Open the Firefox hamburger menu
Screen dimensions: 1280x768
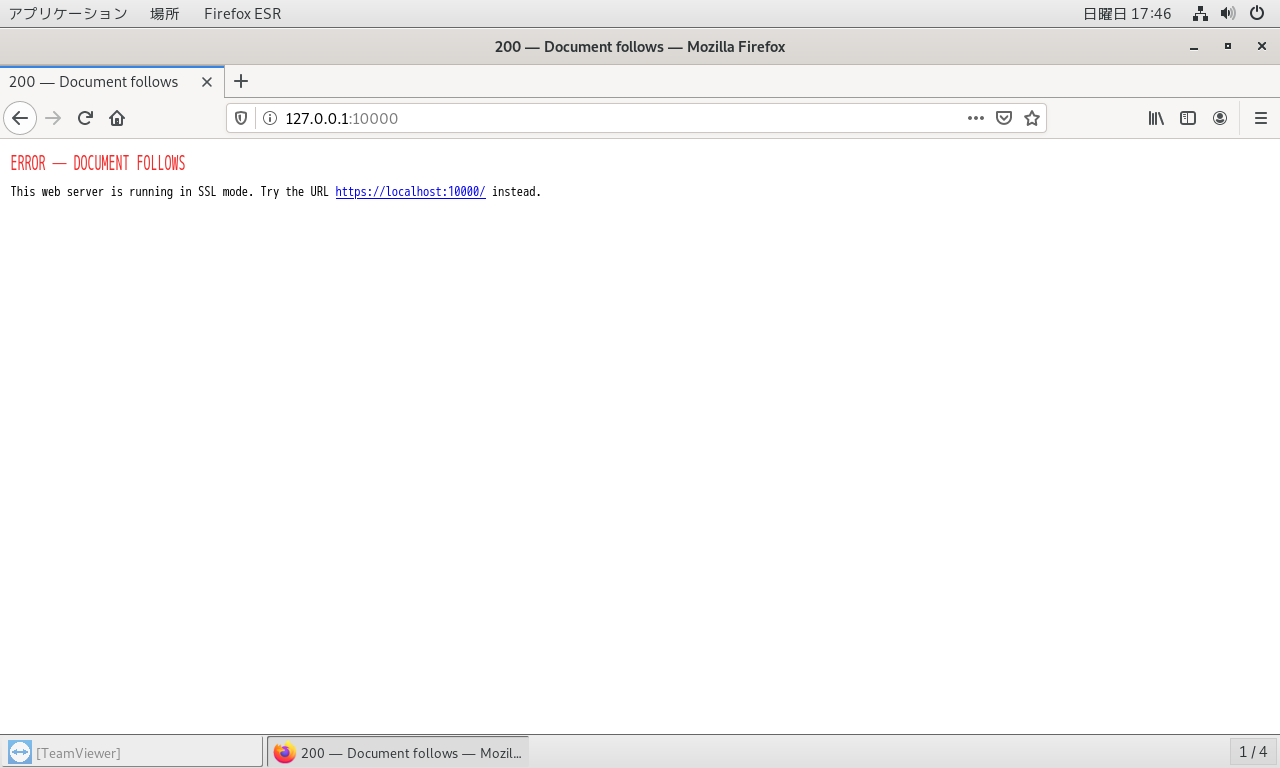(x=1260, y=118)
